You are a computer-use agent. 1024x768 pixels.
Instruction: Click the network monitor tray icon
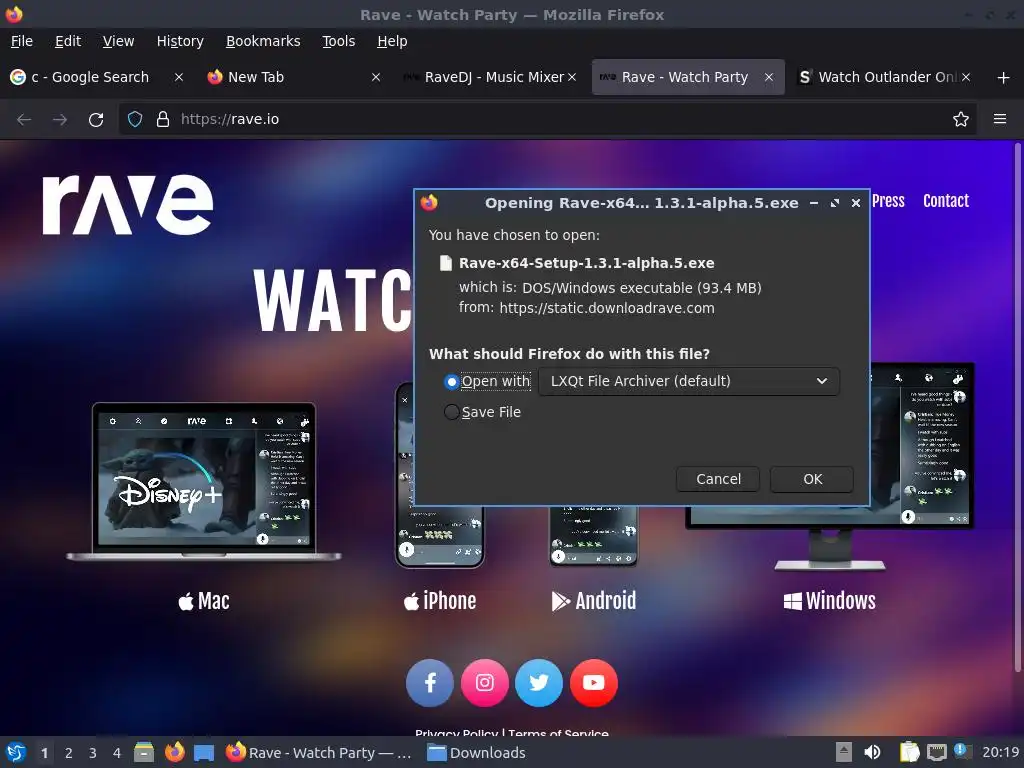pyautogui.click(x=936, y=753)
